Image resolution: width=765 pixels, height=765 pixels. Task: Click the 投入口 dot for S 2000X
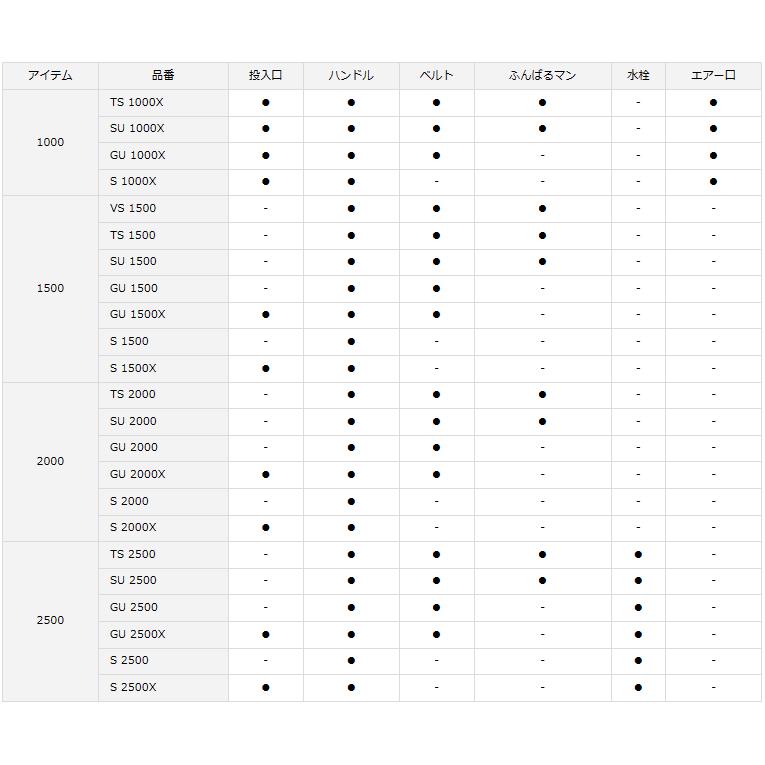(x=265, y=527)
